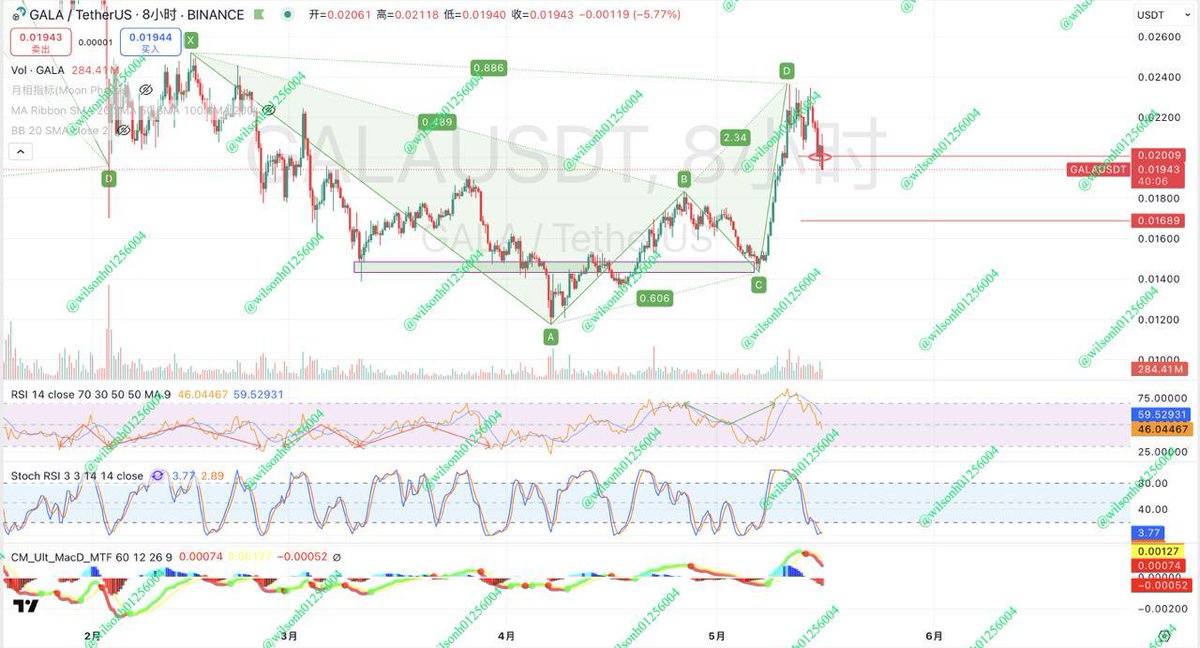Click the ∅ icon beside MacD values
1200x648 pixels.
(x=336, y=557)
